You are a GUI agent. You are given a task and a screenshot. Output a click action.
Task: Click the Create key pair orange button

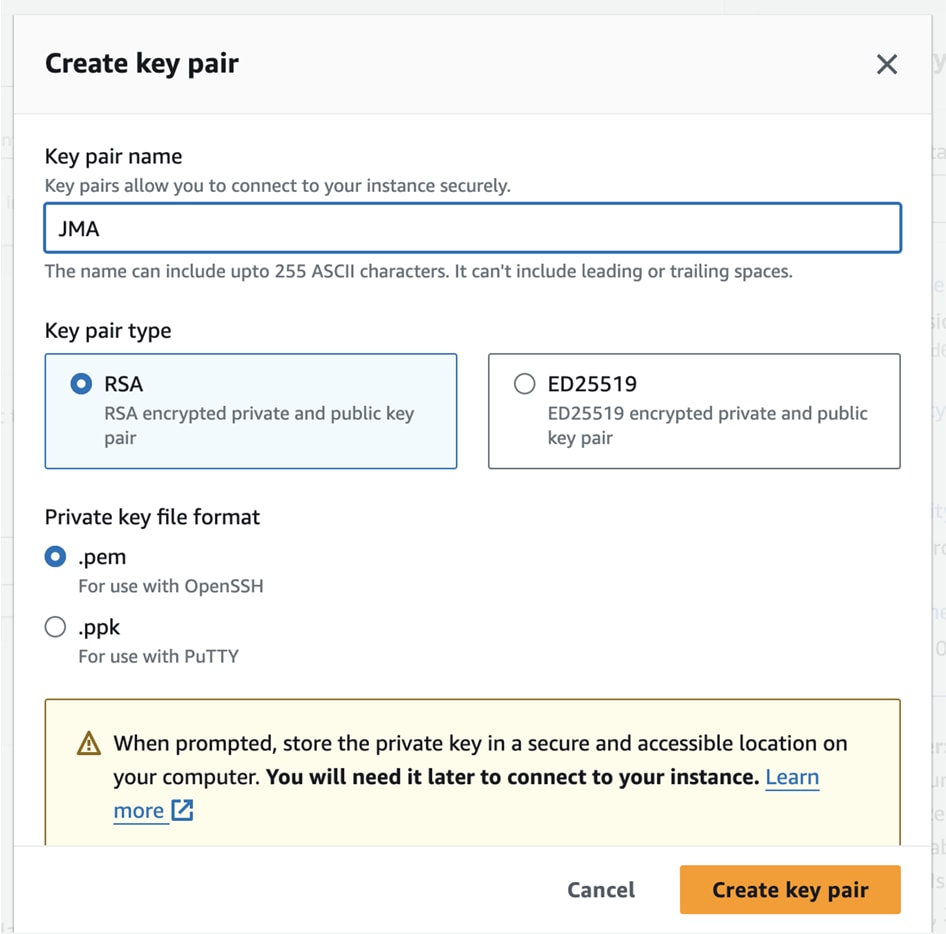[790, 889]
